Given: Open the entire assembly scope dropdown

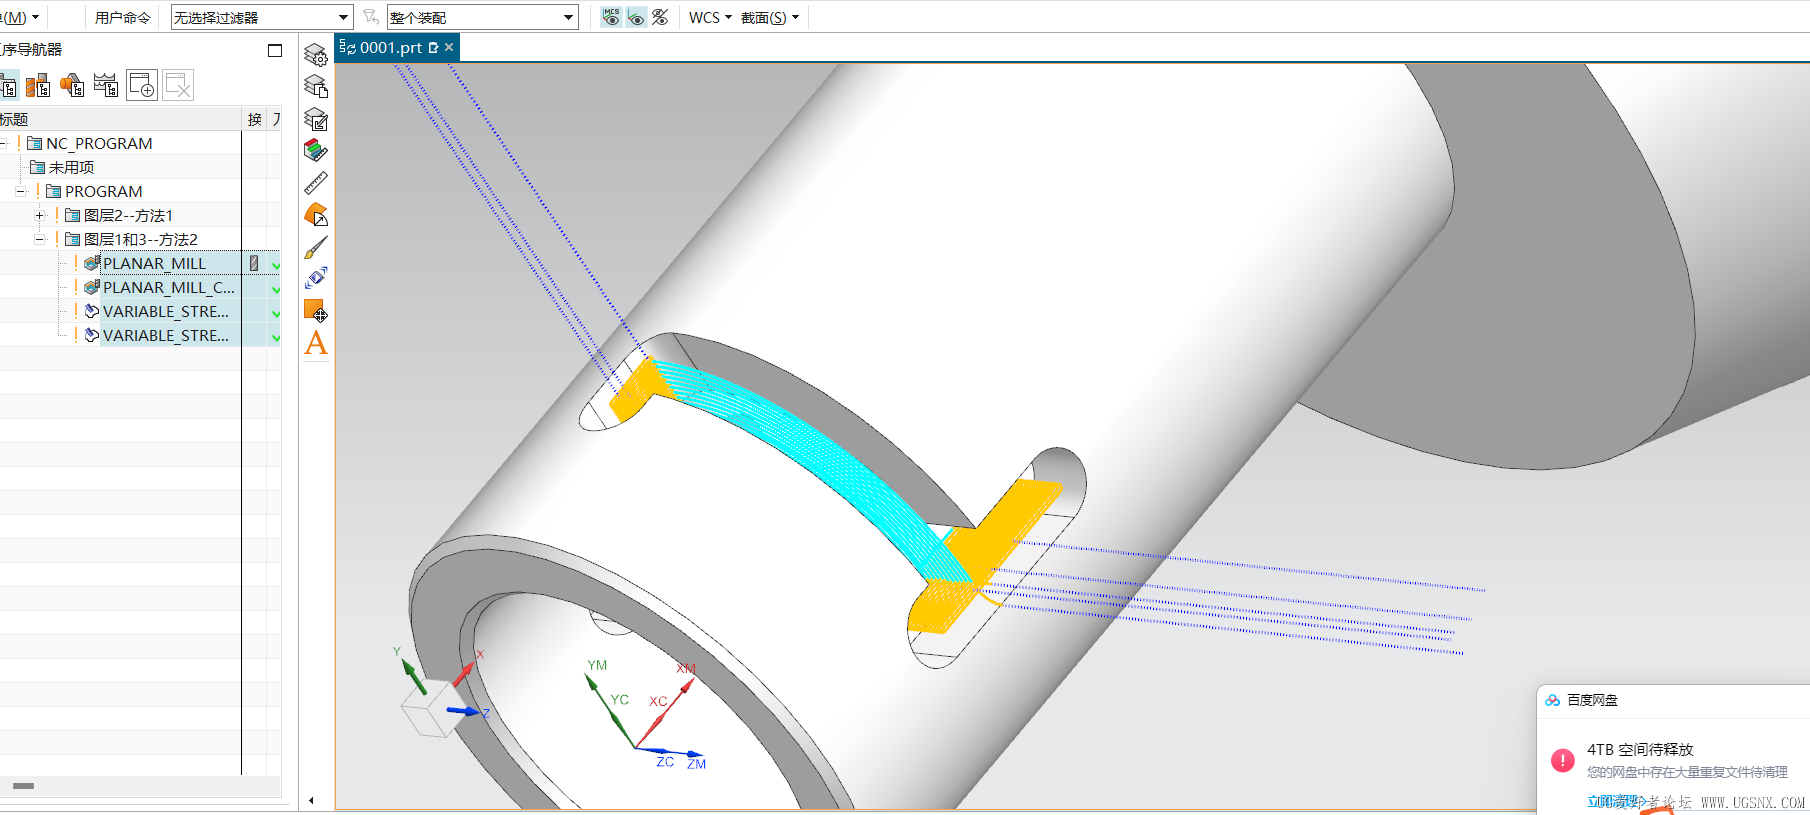Looking at the screenshot, I should pos(483,17).
